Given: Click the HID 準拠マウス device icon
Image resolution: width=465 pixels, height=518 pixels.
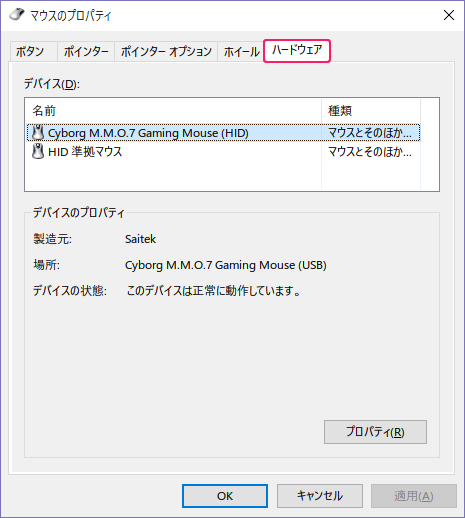Looking at the screenshot, I should pyautogui.click(x=38, y=152).
